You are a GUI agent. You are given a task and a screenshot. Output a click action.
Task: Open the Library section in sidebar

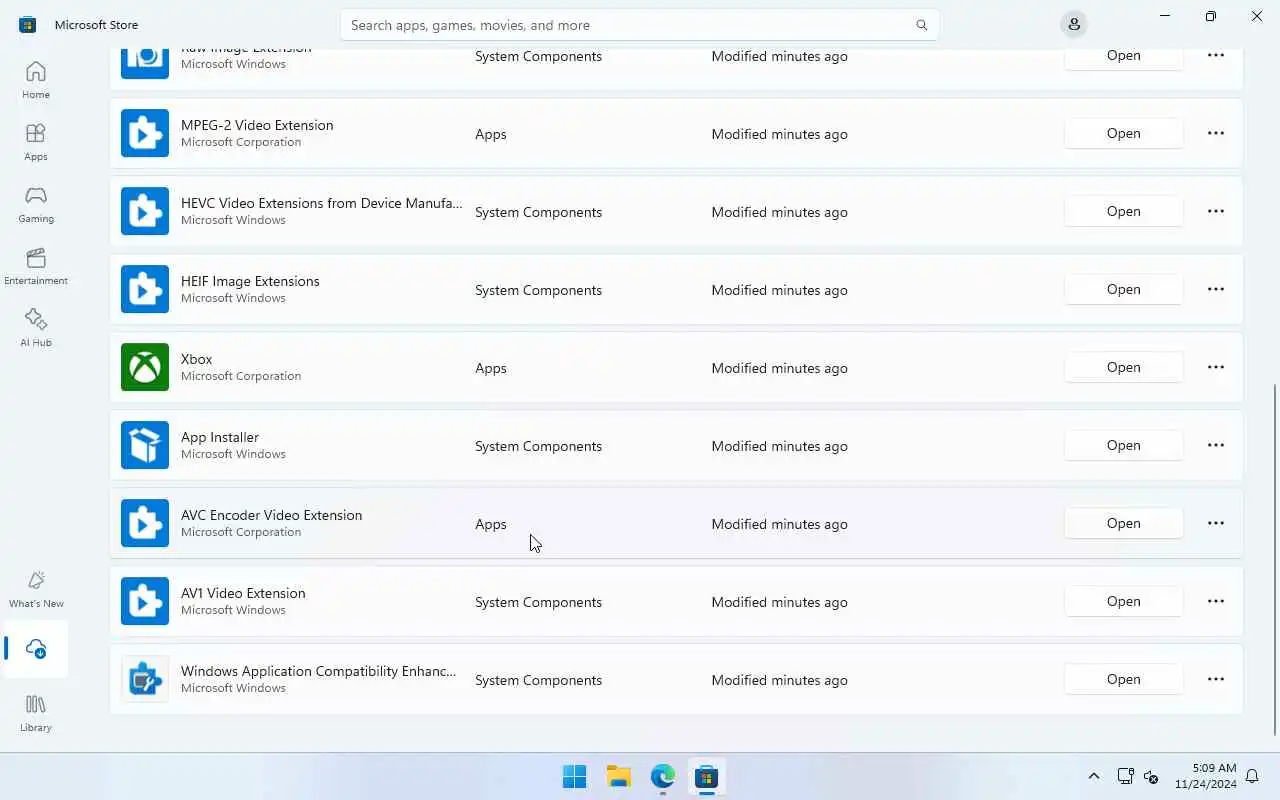36,713
